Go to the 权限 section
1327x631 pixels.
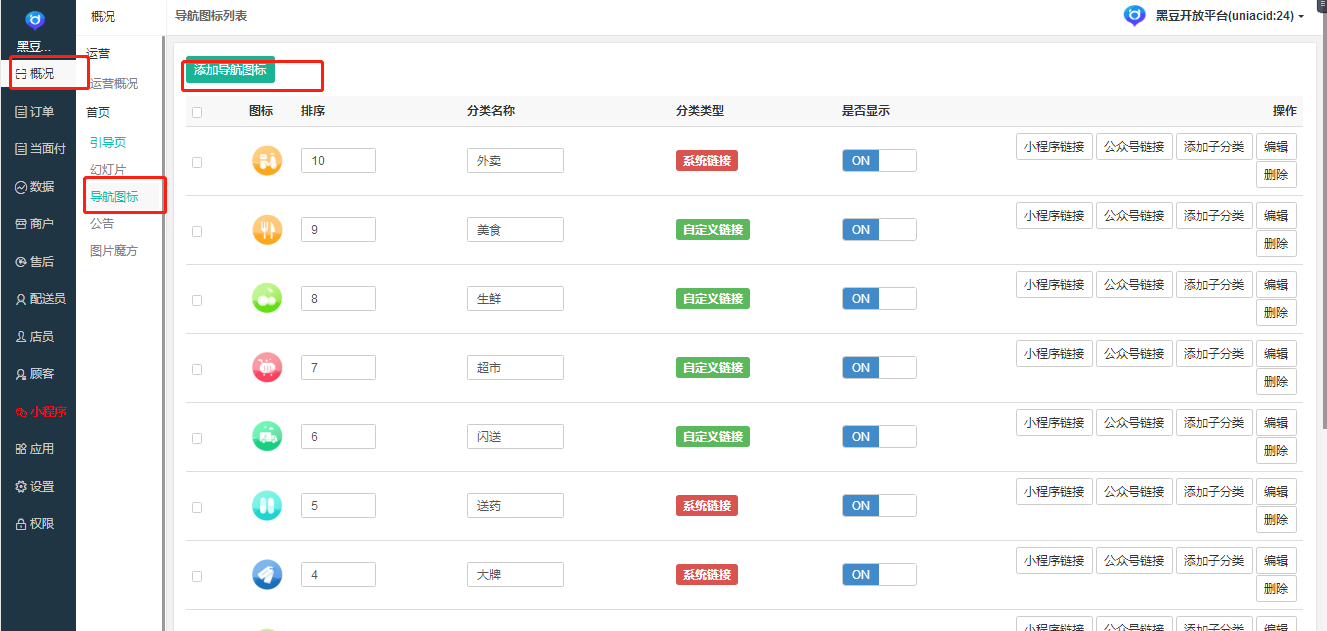[x=35, y=524]
